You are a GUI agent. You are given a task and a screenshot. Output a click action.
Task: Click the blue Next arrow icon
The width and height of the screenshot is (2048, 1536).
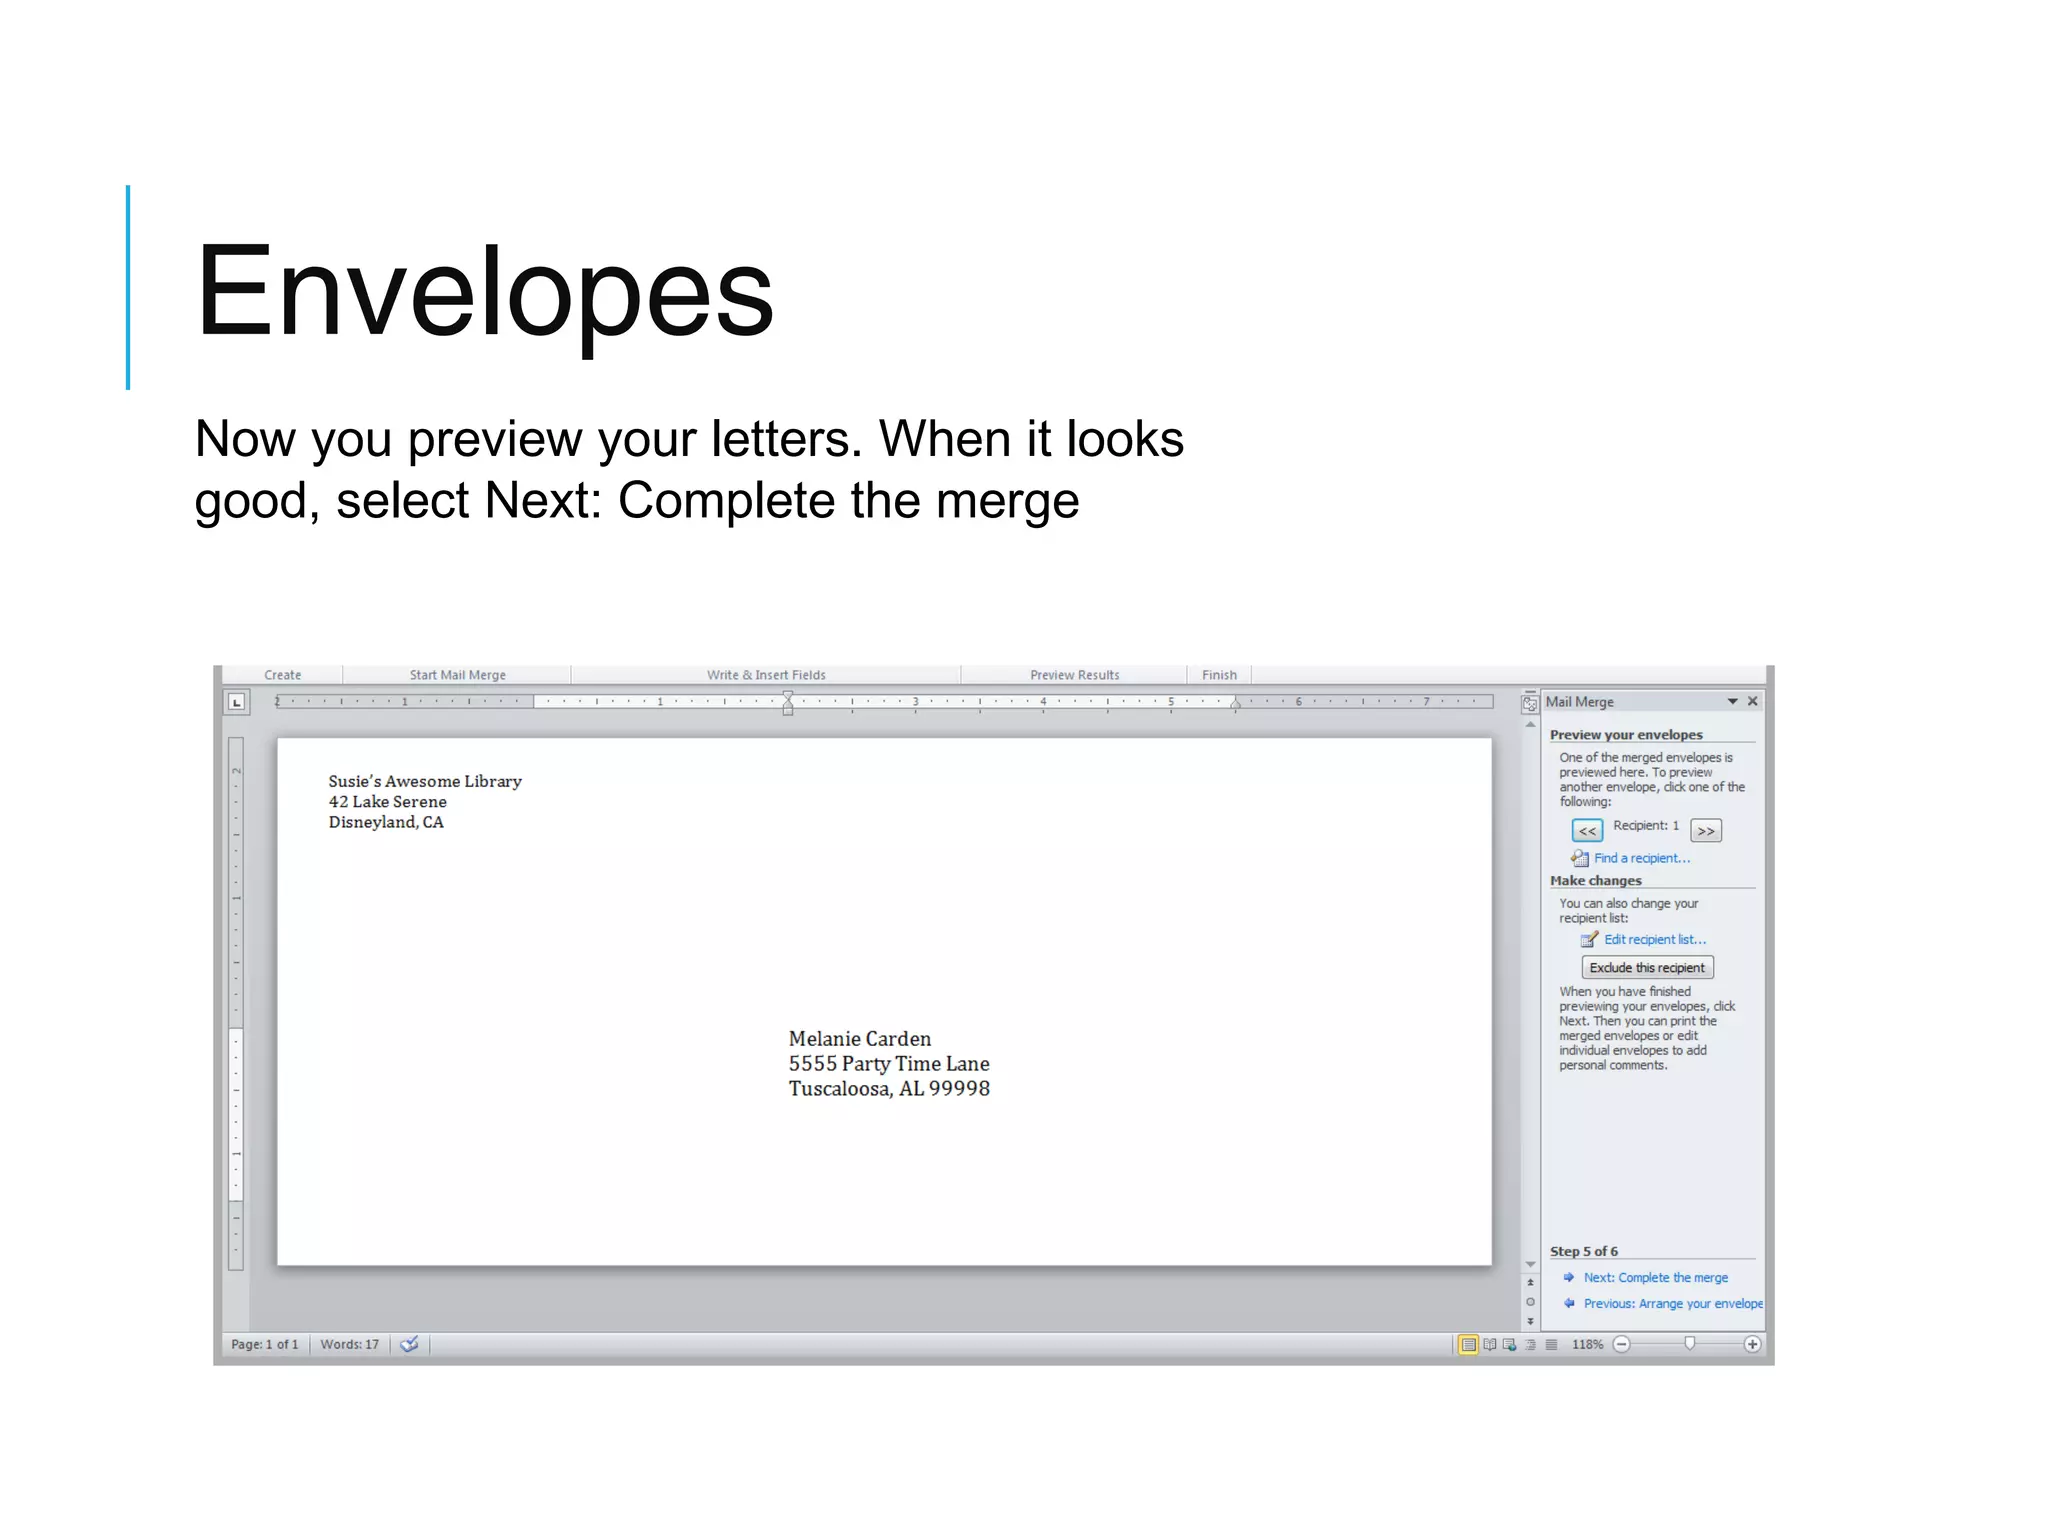click(x=1569, y=1277)
